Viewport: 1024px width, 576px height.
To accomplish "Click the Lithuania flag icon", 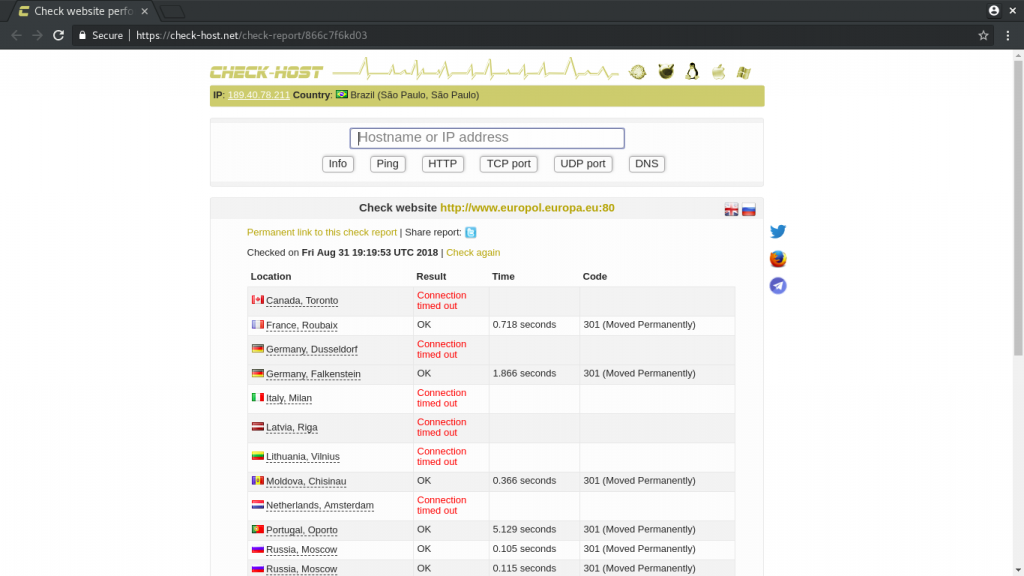I will pyautogui.click(x=258, y=456).
